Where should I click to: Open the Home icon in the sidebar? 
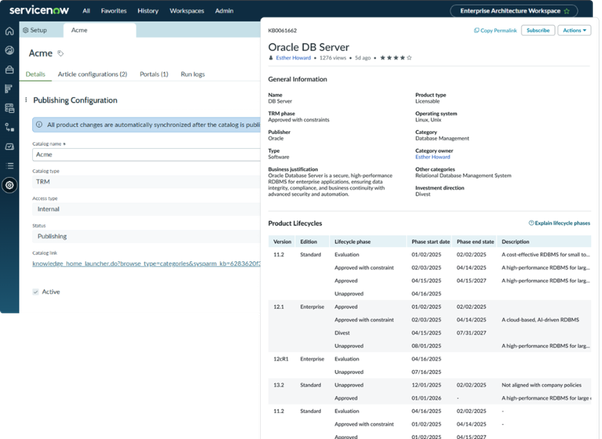coord(10,31)
